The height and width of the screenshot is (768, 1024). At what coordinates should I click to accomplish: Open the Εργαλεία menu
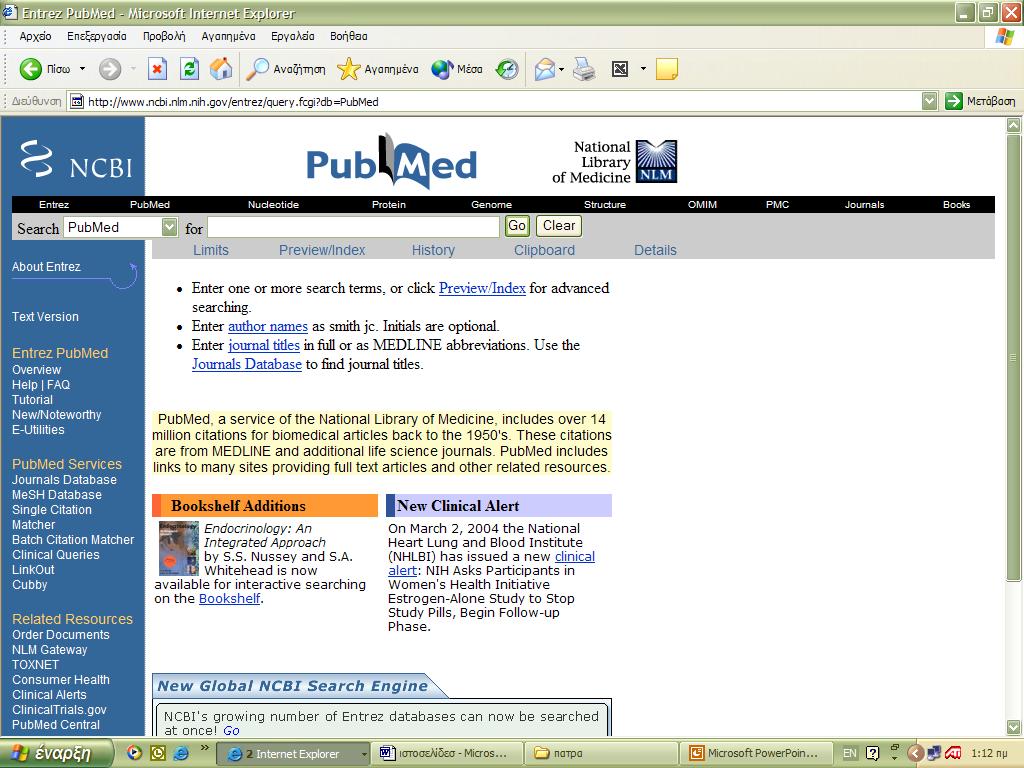click(293, 37)
